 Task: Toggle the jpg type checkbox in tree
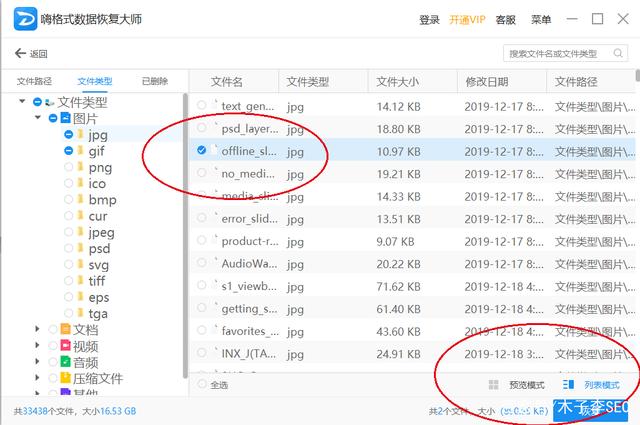(x=69, y=134)
